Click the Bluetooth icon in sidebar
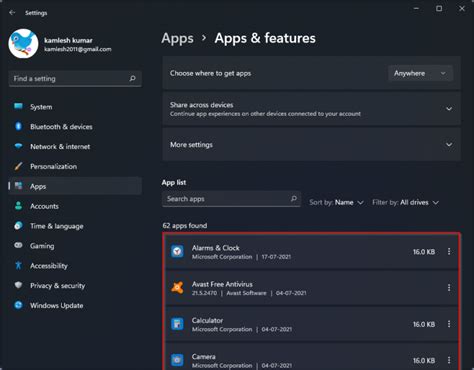This screenshot has width=474, height=370. point(18,126)
